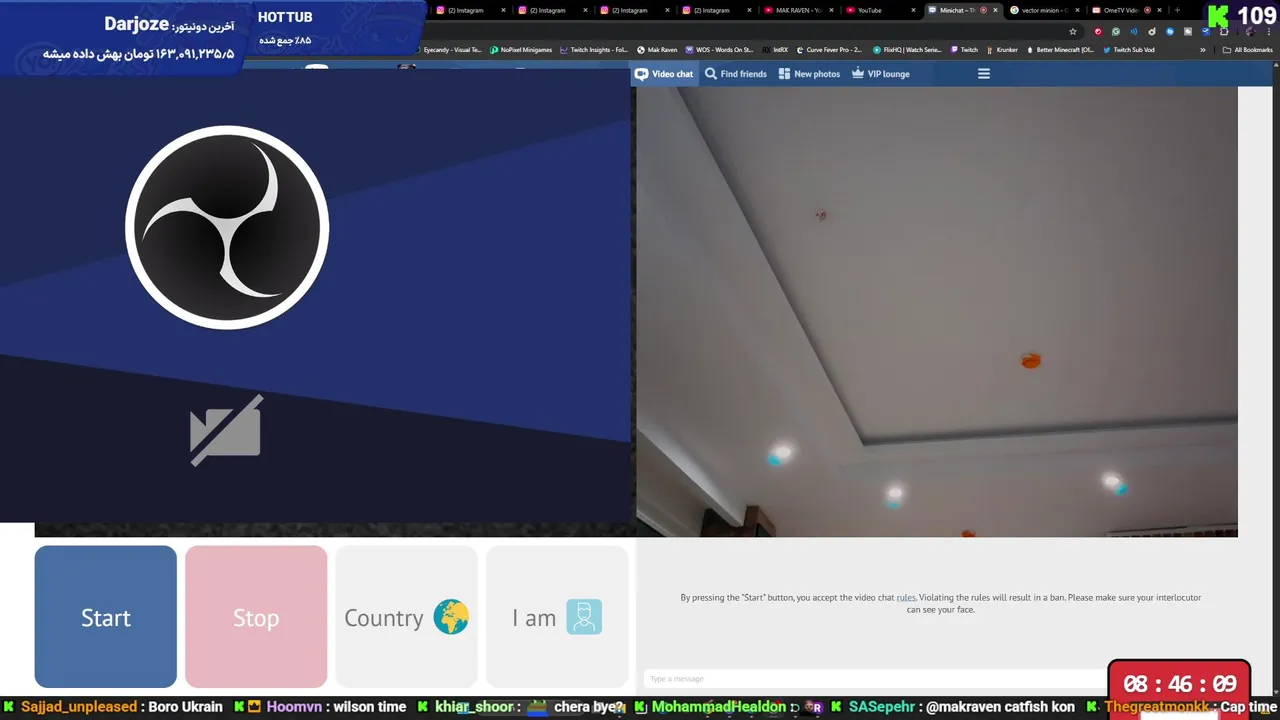The width and height of the screenshot is (1280, 720).
Task: Click the OBS logo in local preview
Action: pyautogui.click(x=227, y=227)
